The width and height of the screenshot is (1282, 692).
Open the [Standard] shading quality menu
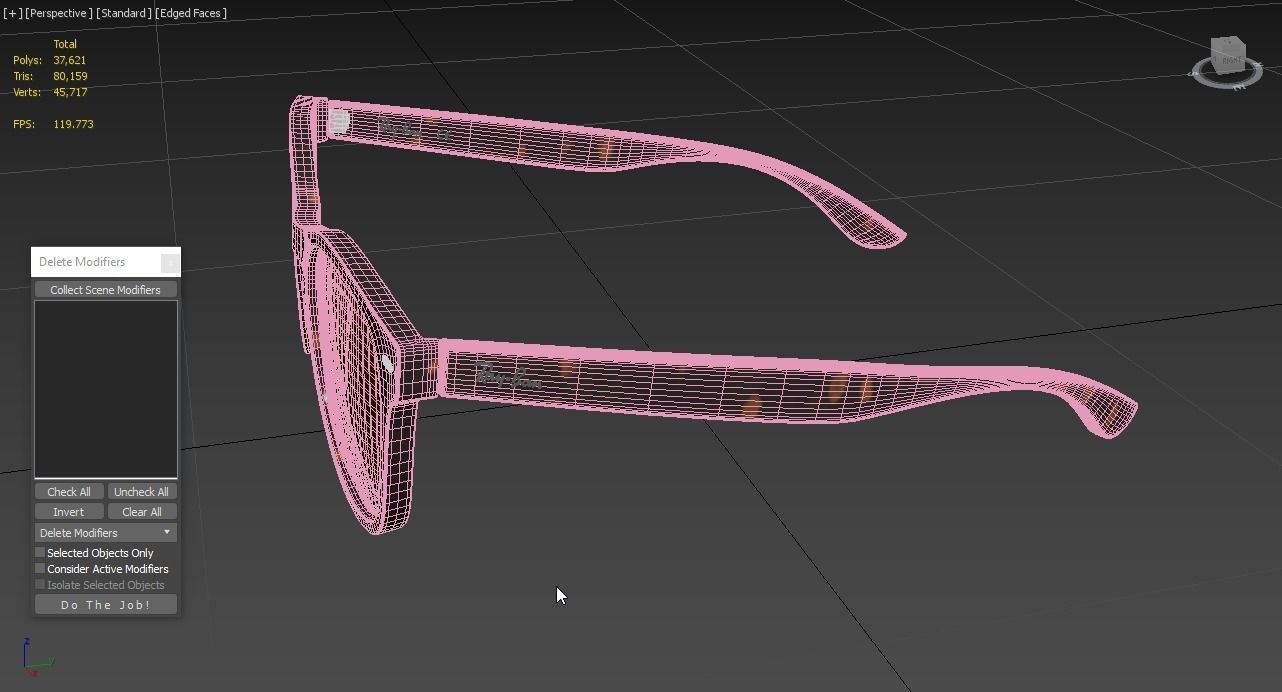(x=124, y=13)
